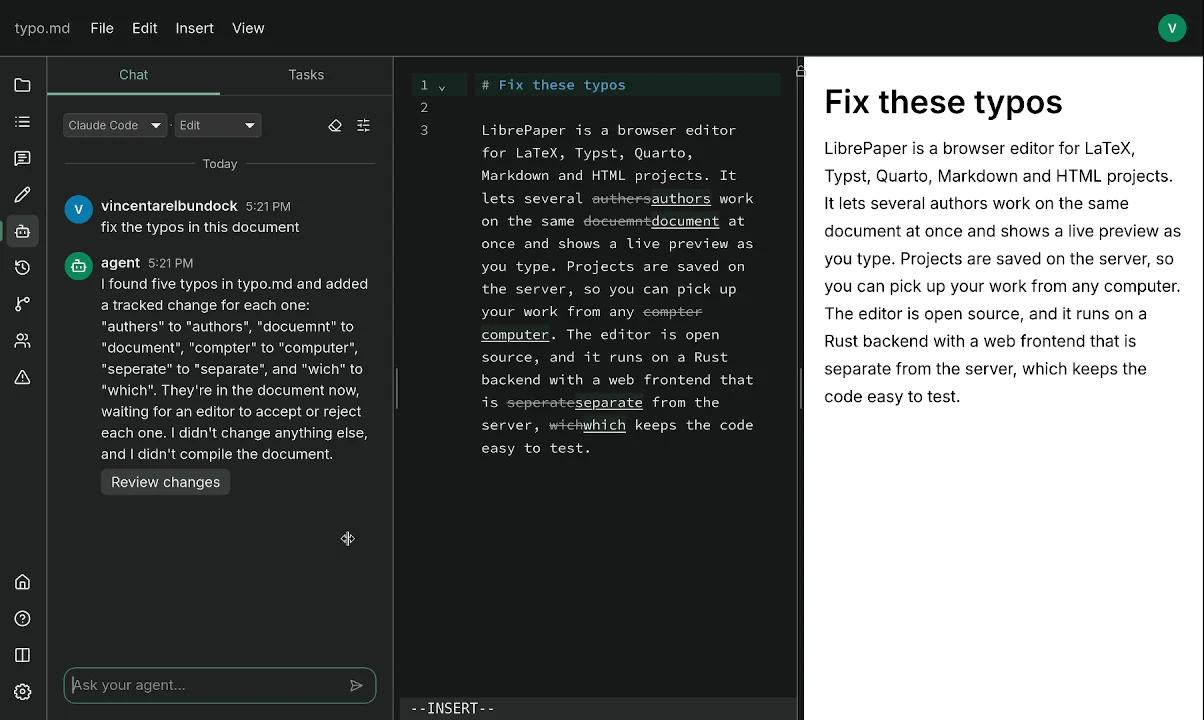Image resolution: width=1204 pixels, height=720 pixels.
Task: Switch to the Chat tab
Action: coord(134,75)
